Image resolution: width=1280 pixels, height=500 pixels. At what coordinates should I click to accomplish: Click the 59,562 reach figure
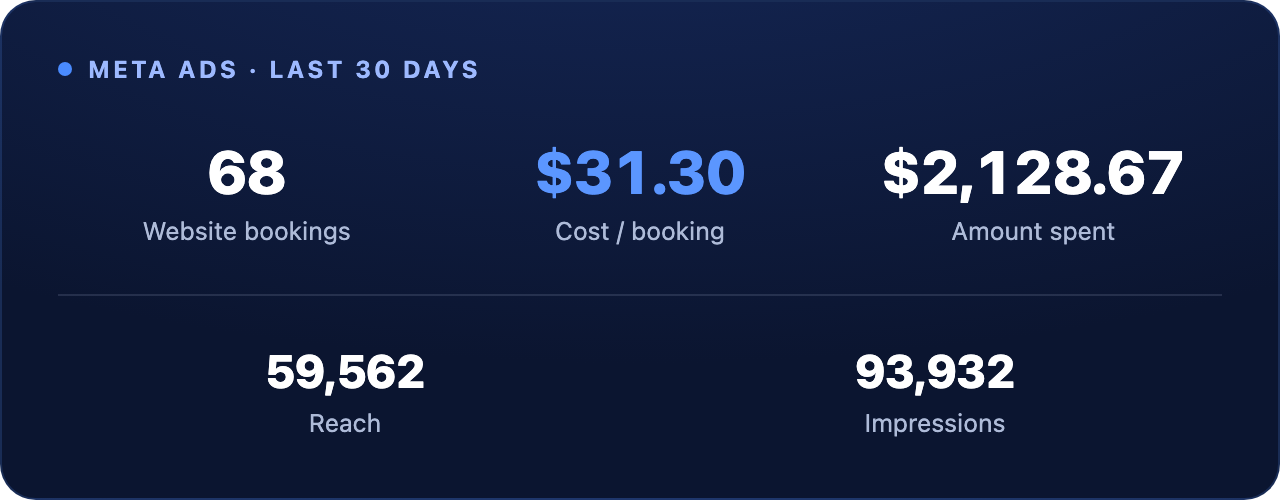tap(345, 373)
